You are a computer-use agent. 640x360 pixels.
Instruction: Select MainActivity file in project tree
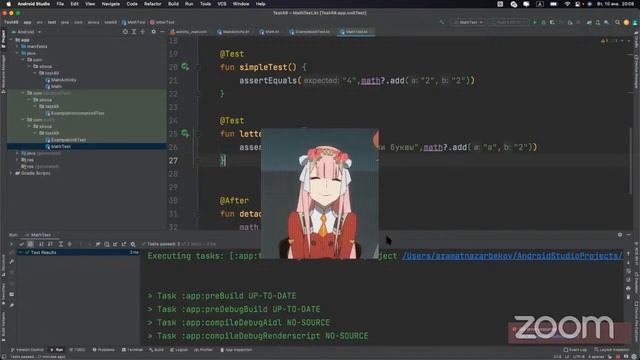tap(61, 80)
